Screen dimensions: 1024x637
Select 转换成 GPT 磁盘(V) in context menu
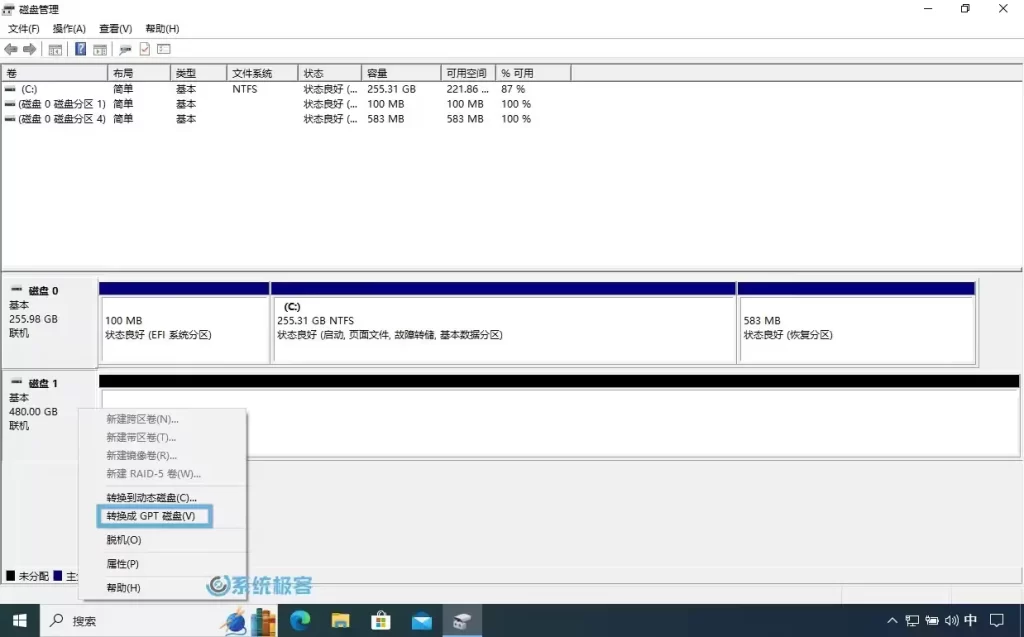coord(153,516)
